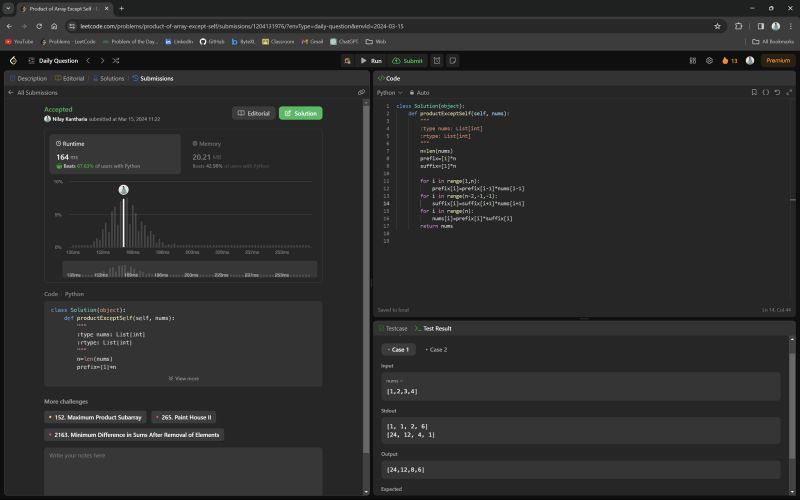Screen dimensions: 800x500
Task: Open the ChatGPT bookmark
Action: click(x=344, y=42)
